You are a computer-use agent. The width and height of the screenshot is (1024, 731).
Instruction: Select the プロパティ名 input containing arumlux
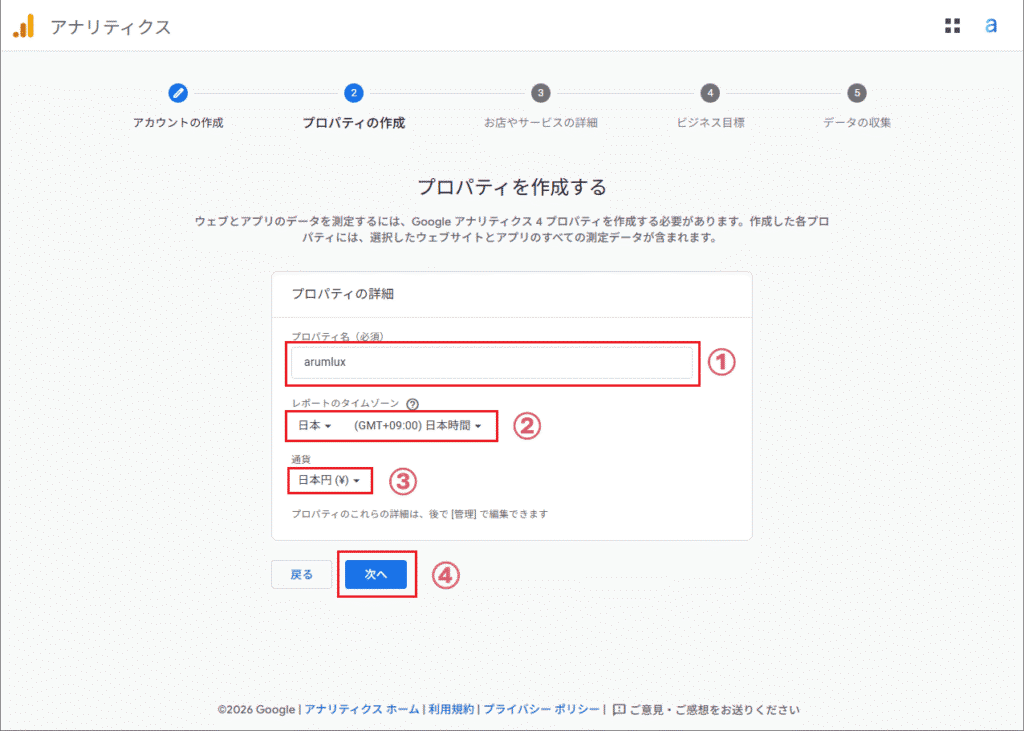pos(492,363)
